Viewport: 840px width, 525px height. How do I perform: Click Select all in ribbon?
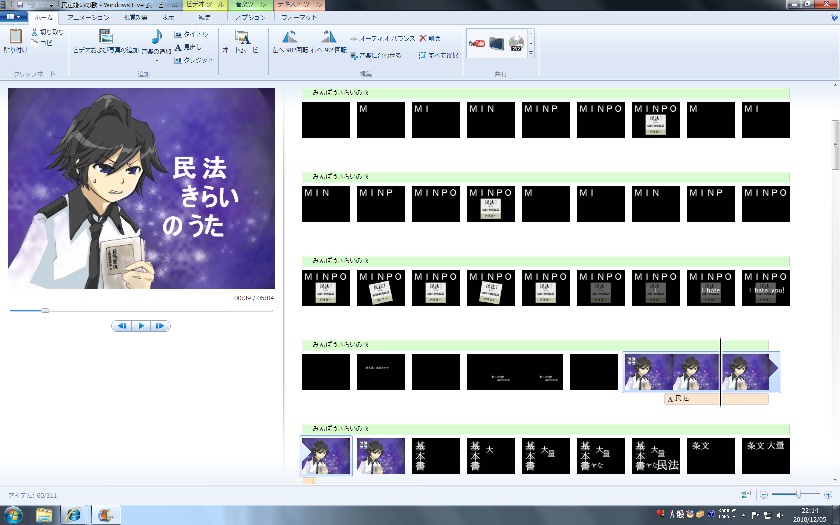pyautogui.click(x=438, y=55)
